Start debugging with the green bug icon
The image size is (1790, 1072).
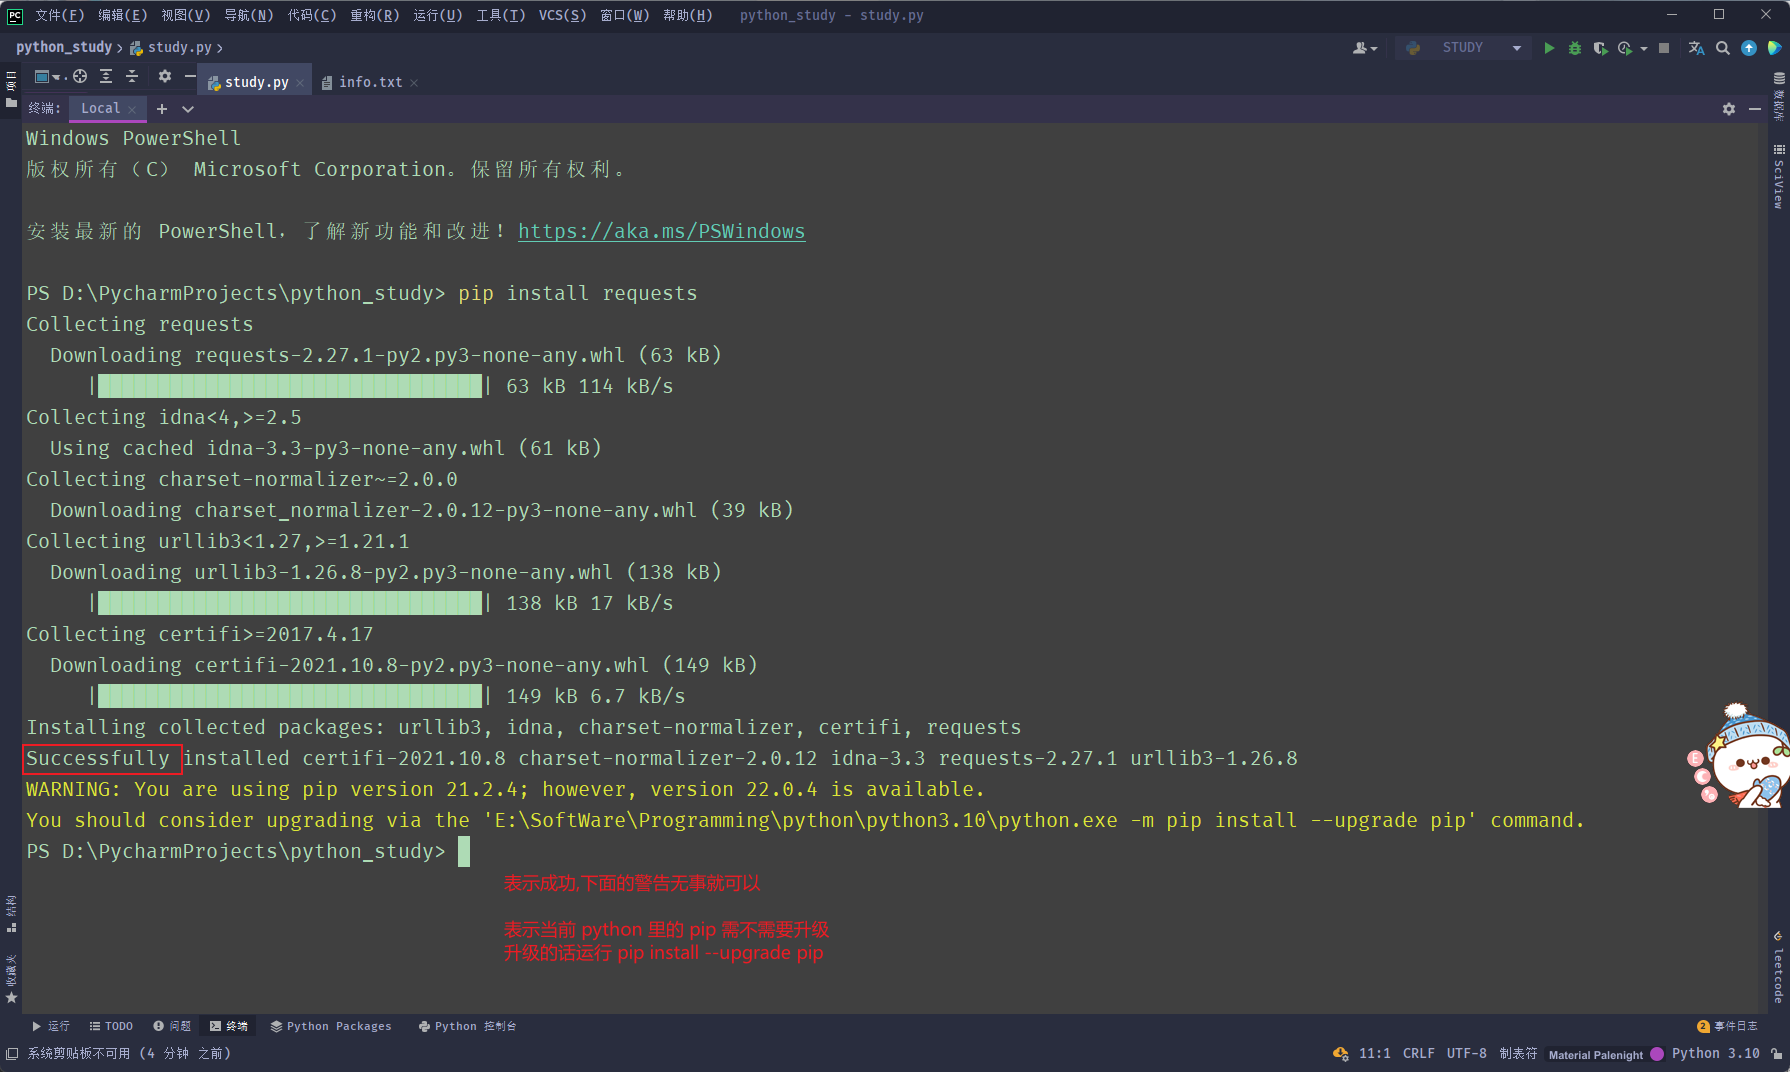[x=1575, y=48]
